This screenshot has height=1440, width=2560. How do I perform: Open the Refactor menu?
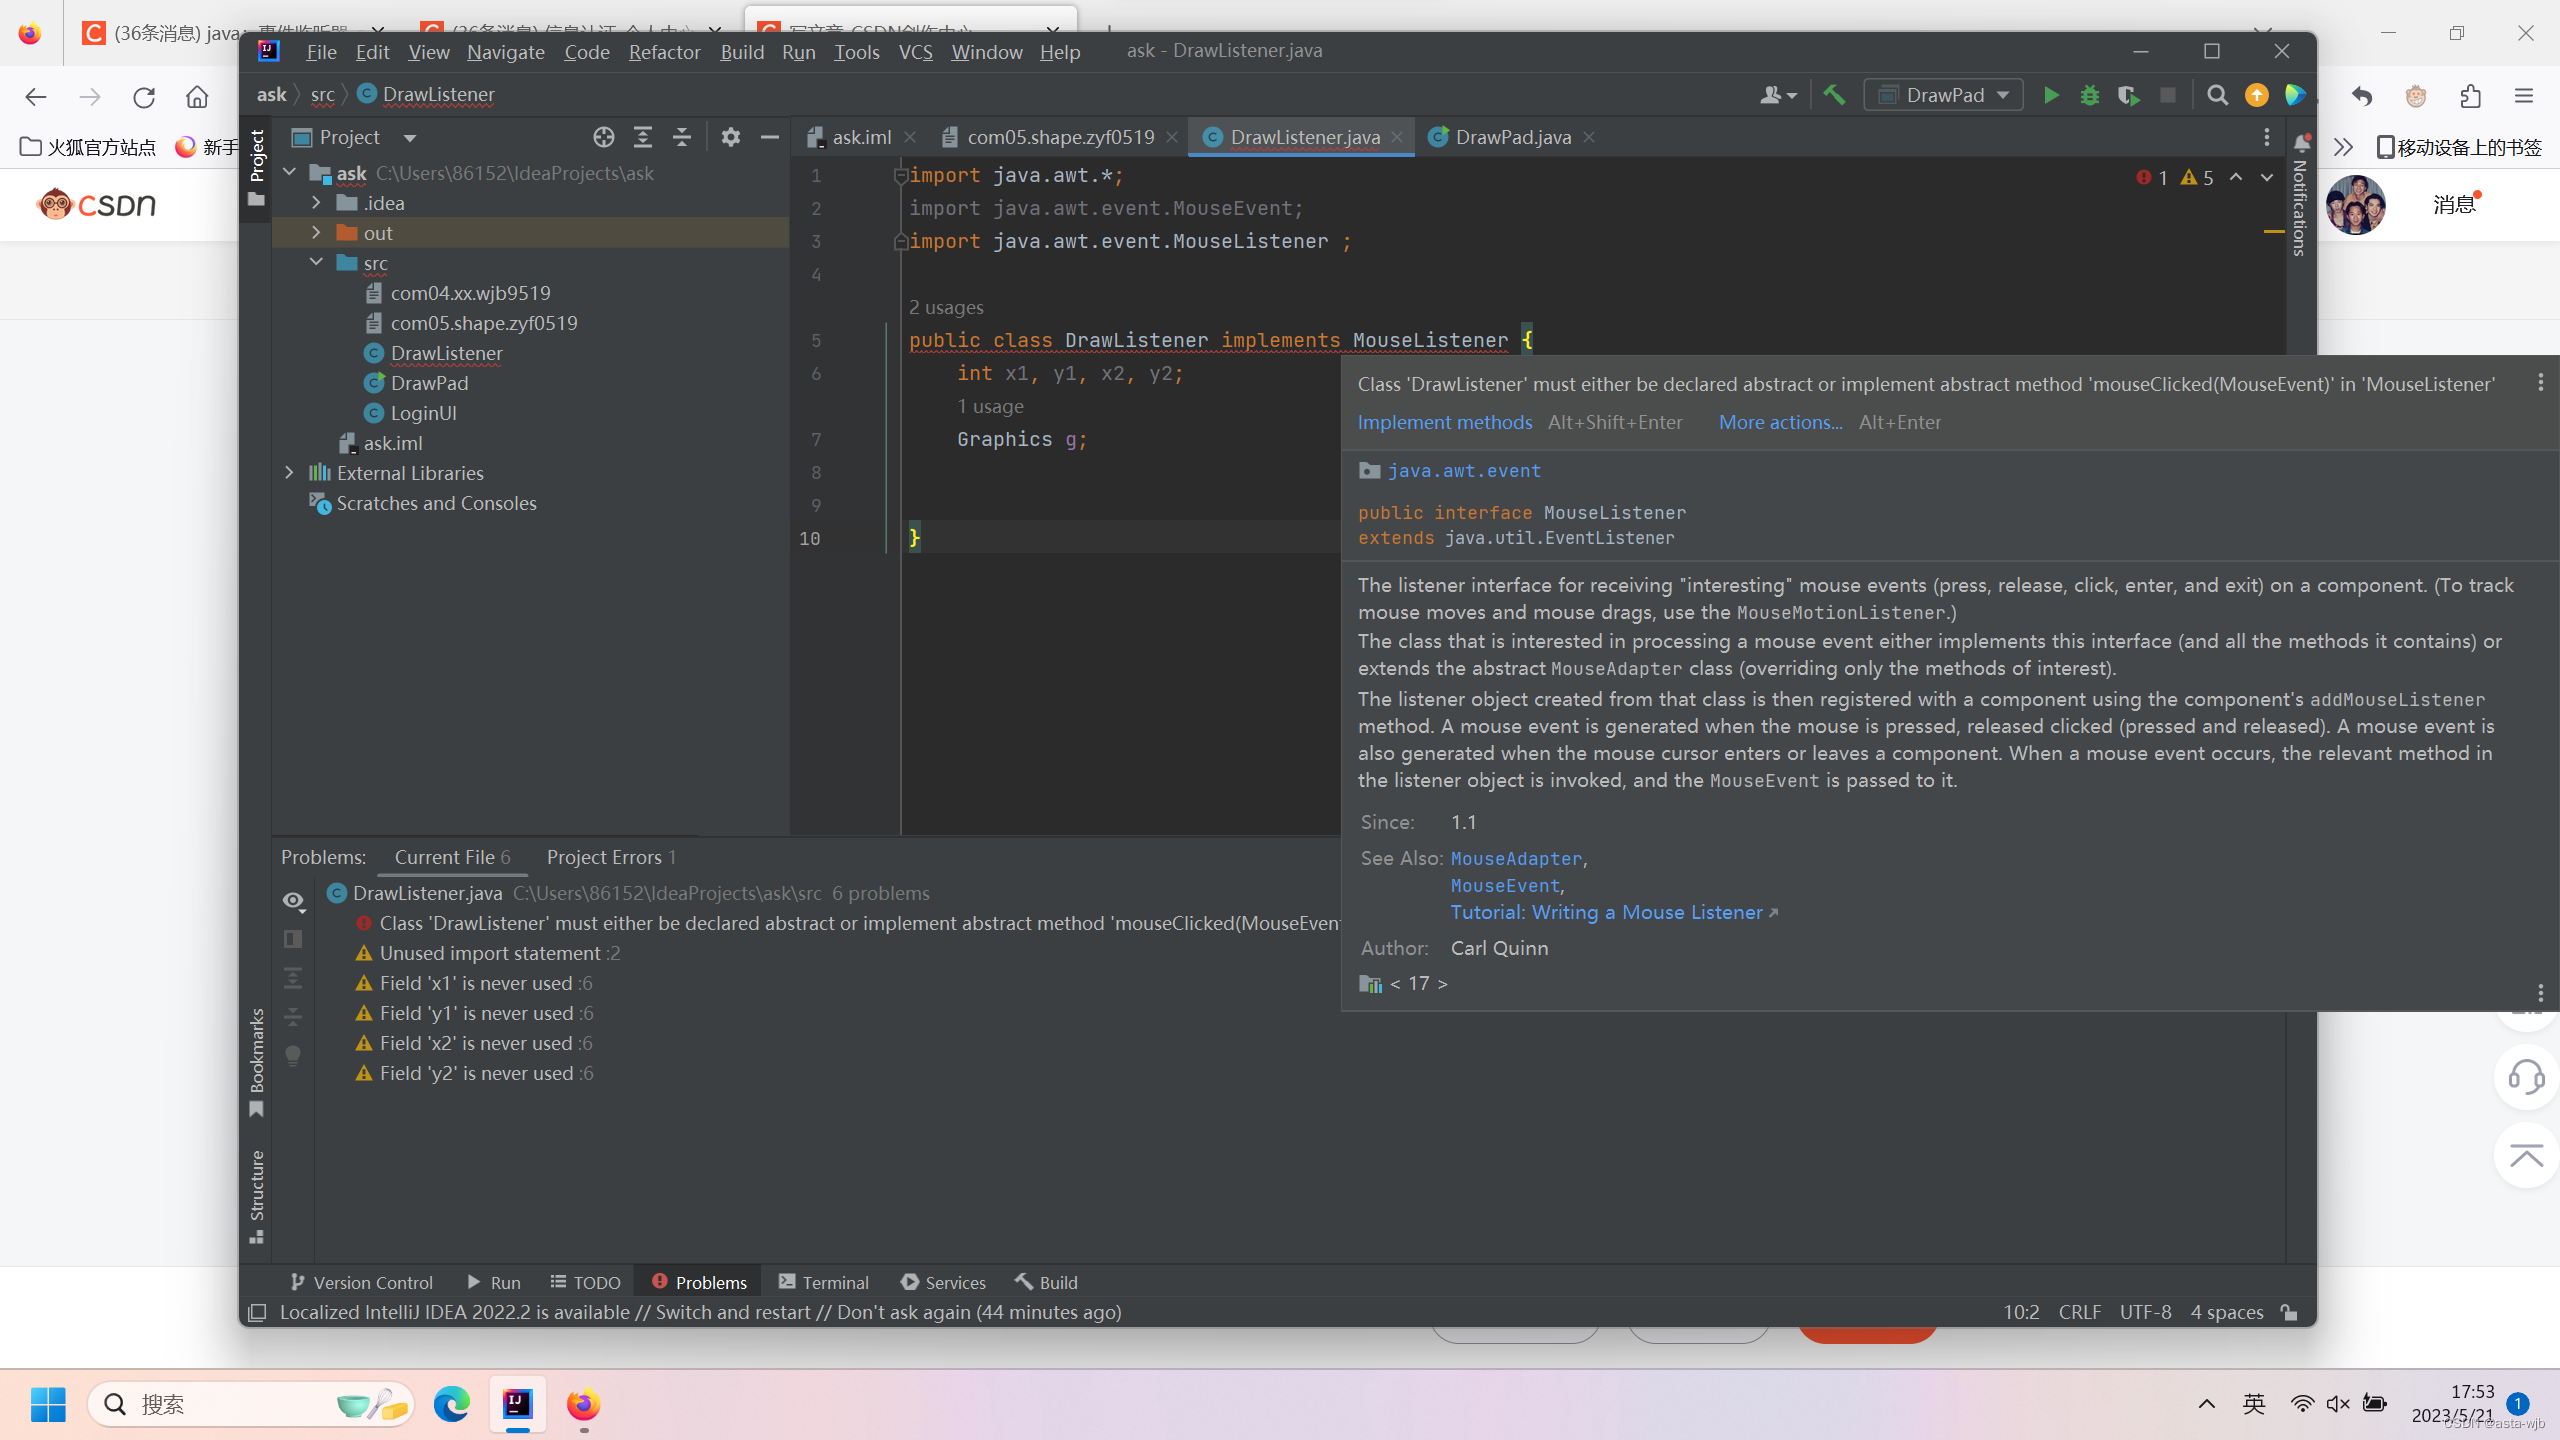pyautogui.click(x=664, y=52)
